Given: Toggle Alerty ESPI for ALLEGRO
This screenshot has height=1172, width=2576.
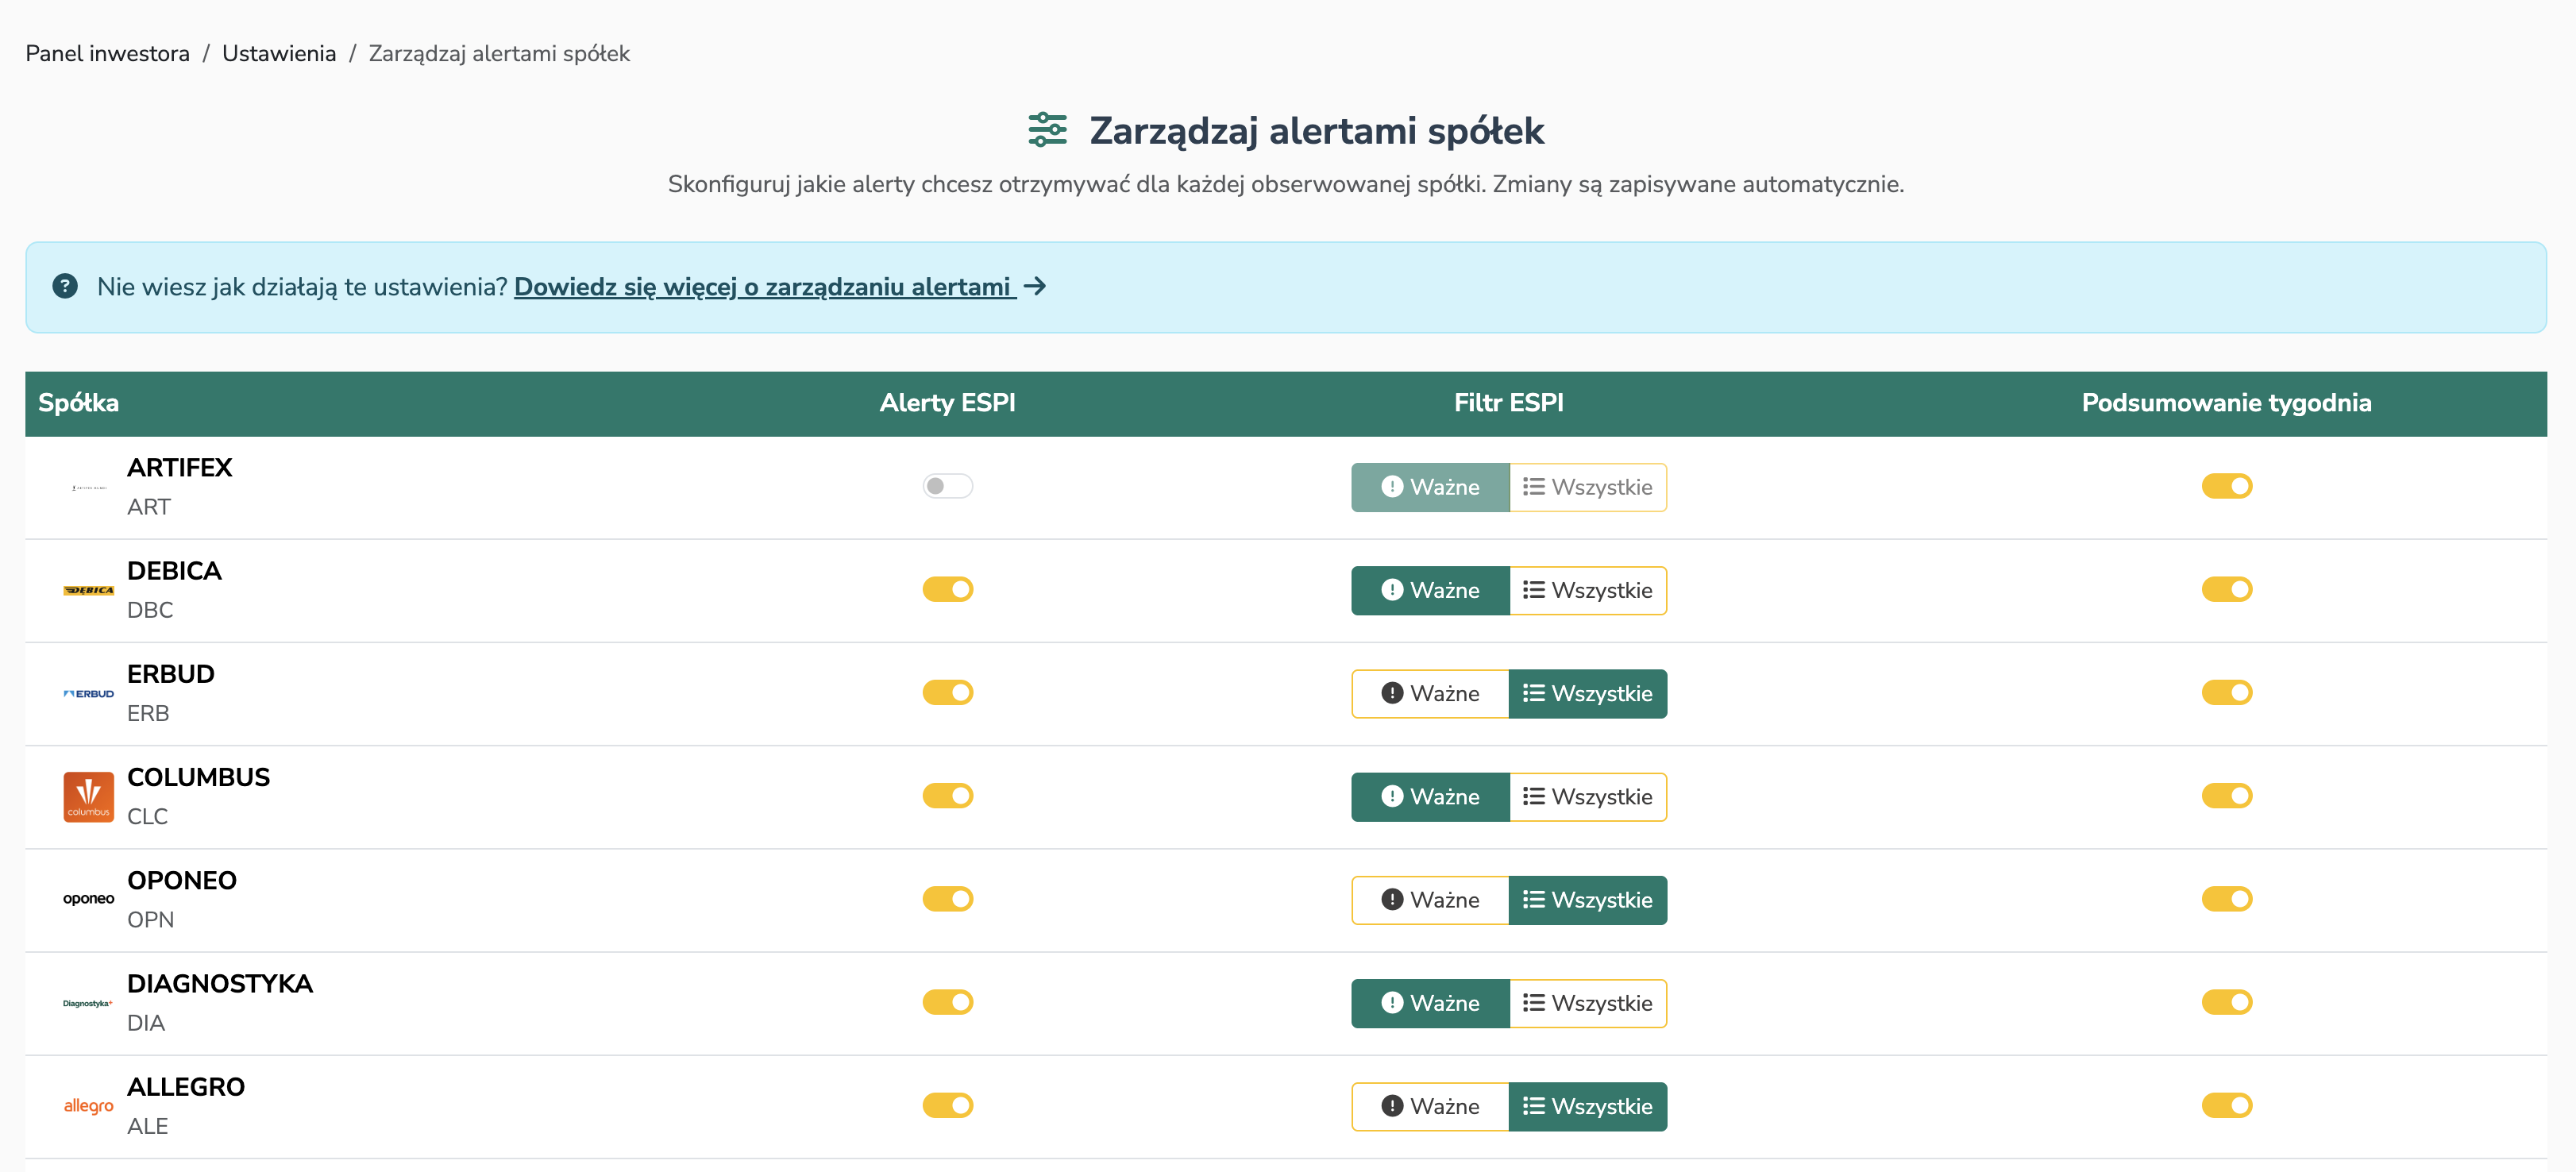Looking at the screenshot, I should pyautogui.click(x=946, y=1105).
